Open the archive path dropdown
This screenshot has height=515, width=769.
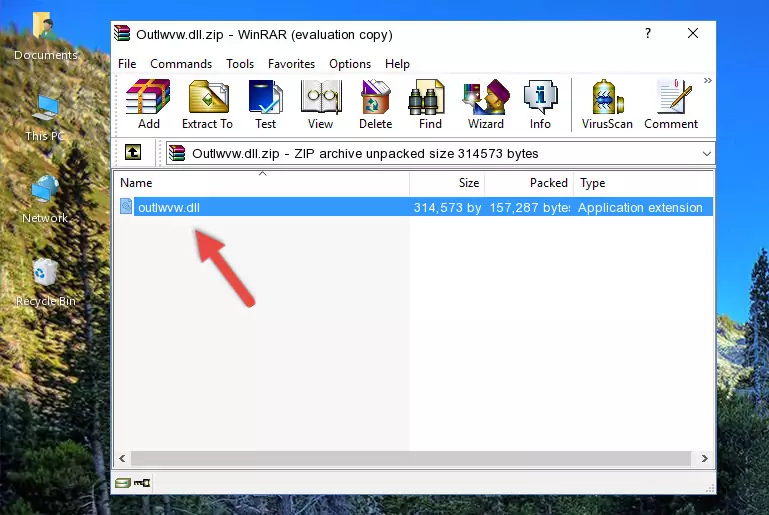tap(706, 154)
